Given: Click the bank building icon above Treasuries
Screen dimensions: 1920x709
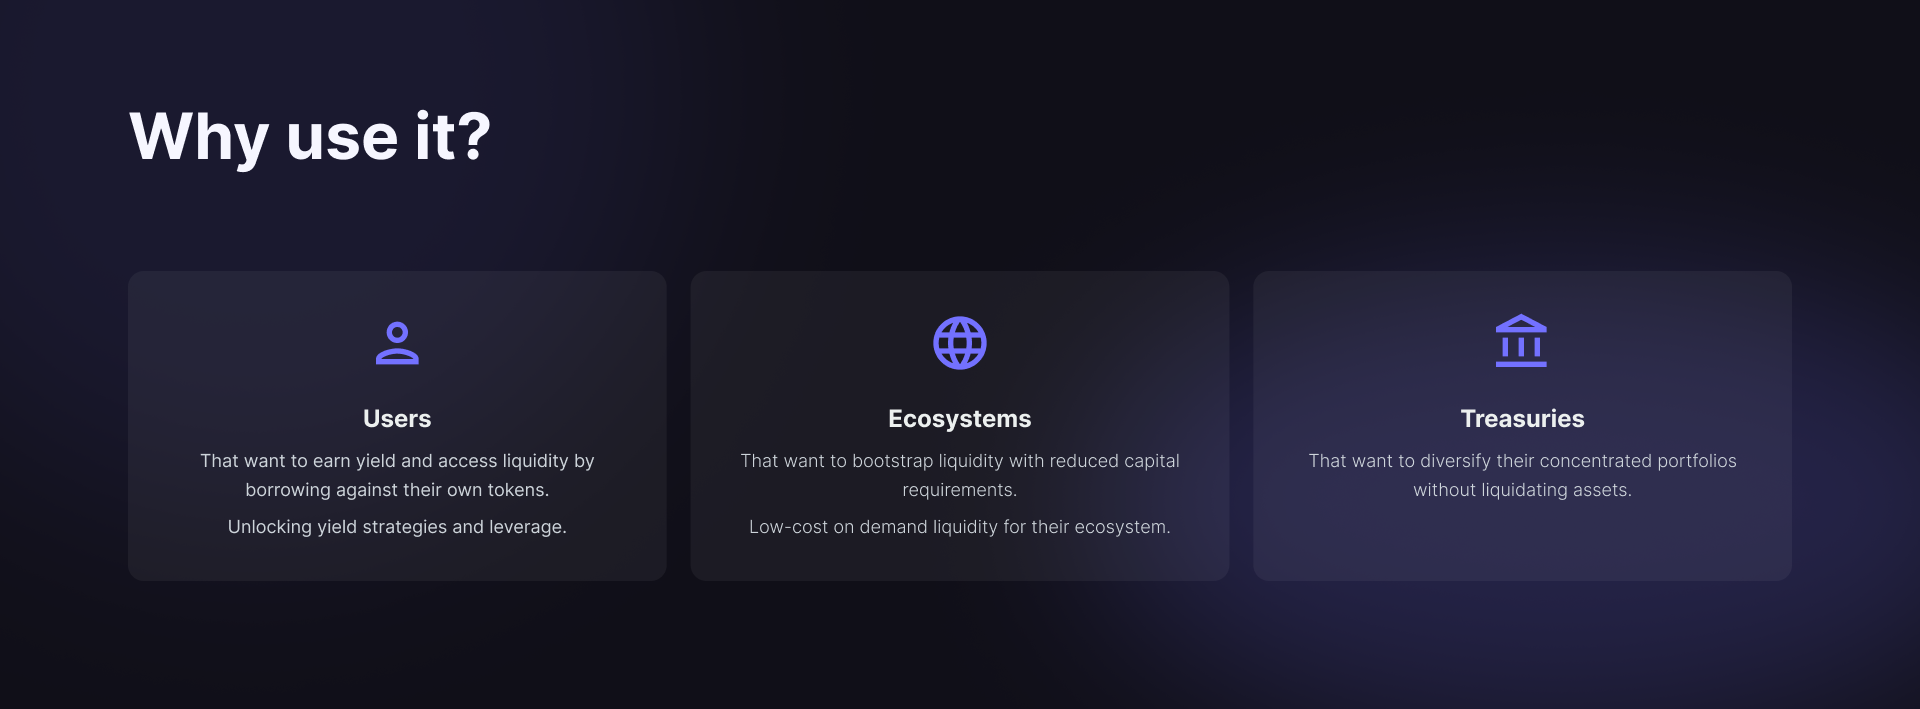Looking at the screenshot, I should pyautogui.click(x=1521, y=342).
